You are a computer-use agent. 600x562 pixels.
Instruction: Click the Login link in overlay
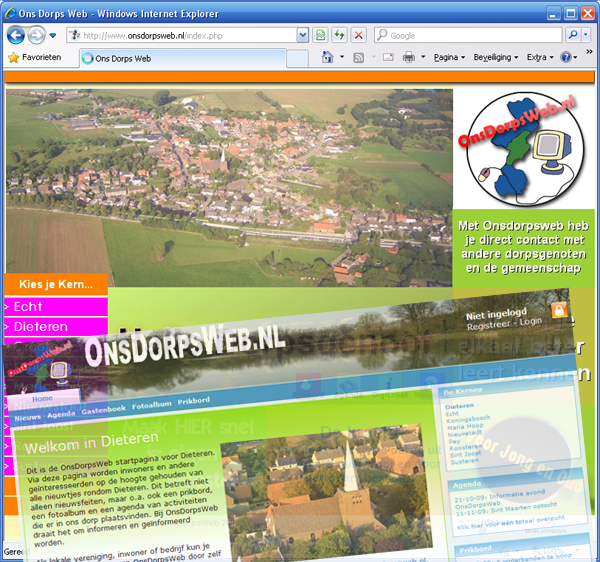click(x=530, y=321)
